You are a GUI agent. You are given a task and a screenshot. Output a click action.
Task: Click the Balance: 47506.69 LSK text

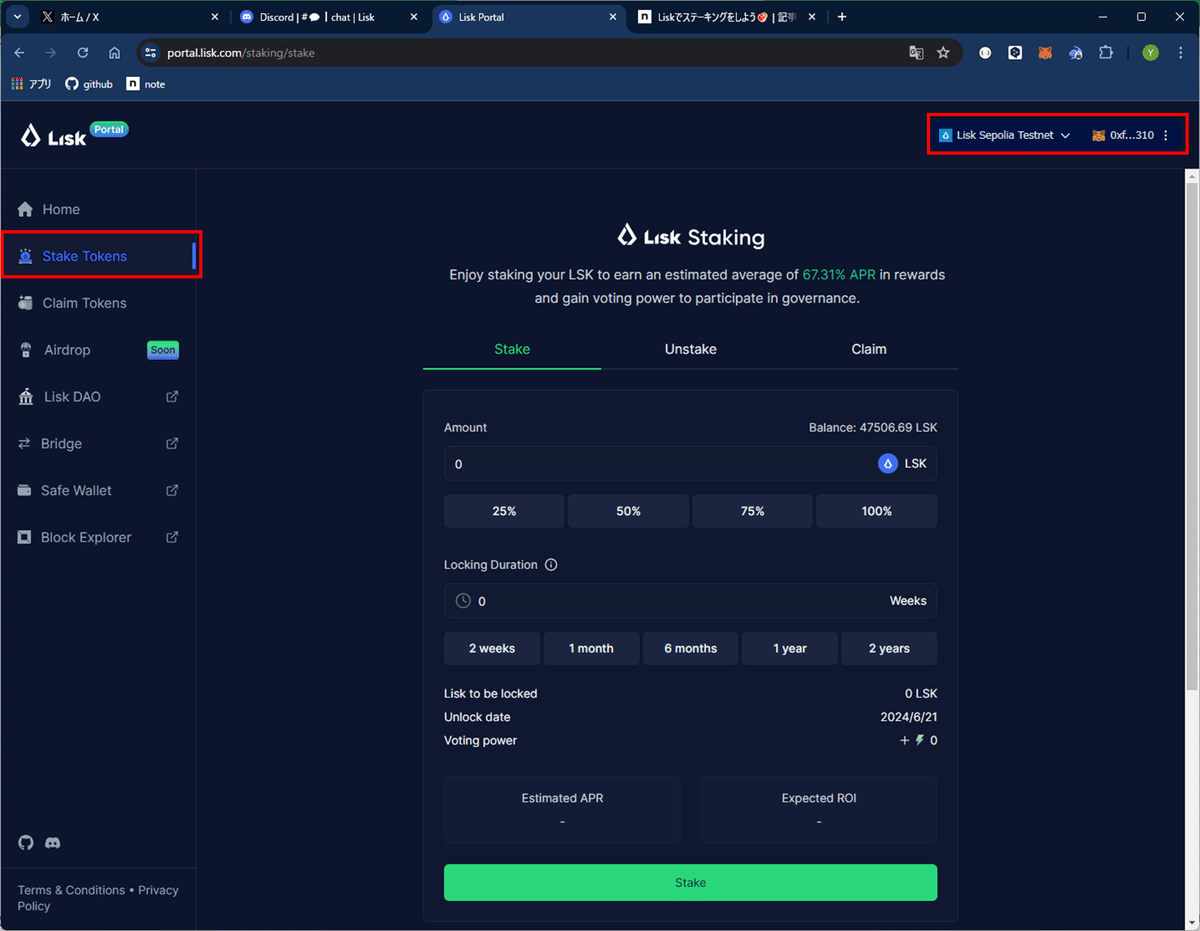(x=873, y=427)
